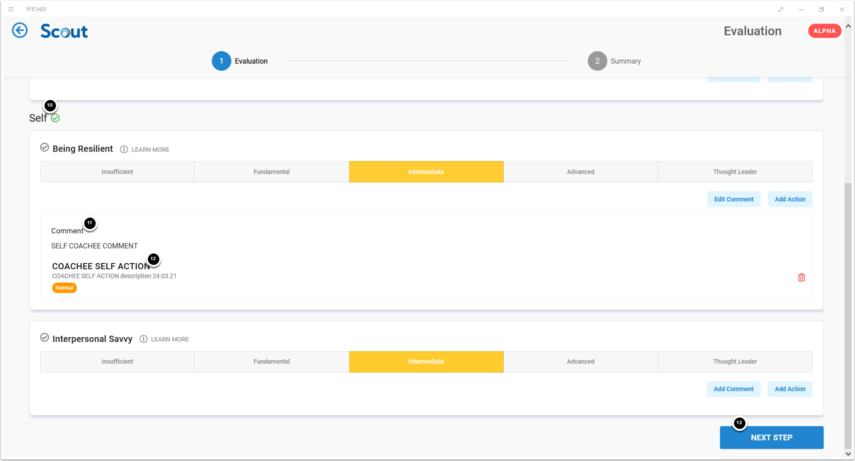Select Advanced for Being Resilient
This screenshot has width=855, height=461.
(580, 172)
